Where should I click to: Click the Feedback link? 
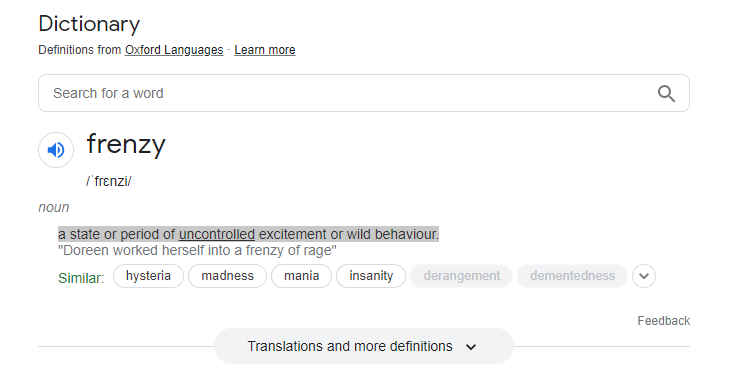(664, 321)
